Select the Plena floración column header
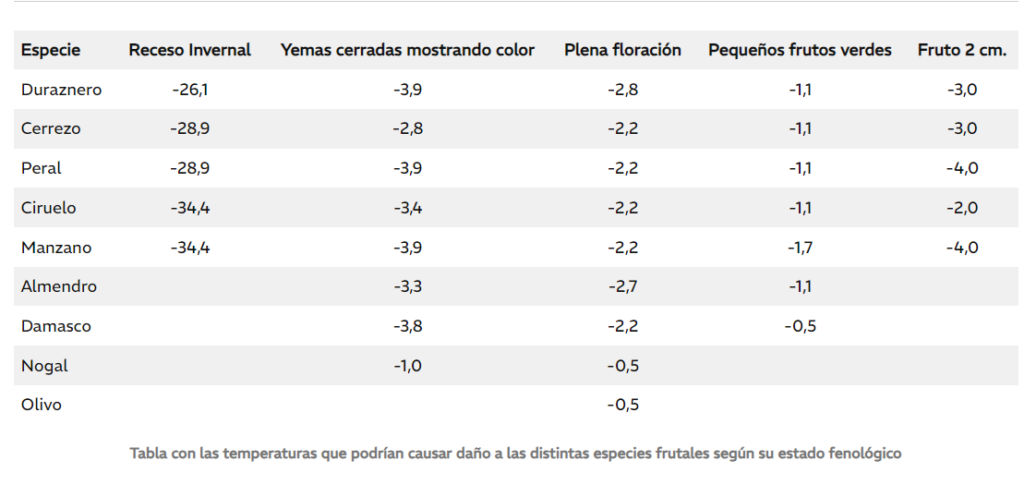Screen dimensions: 1024x485 pyautogui.click(x=622, y=50)
